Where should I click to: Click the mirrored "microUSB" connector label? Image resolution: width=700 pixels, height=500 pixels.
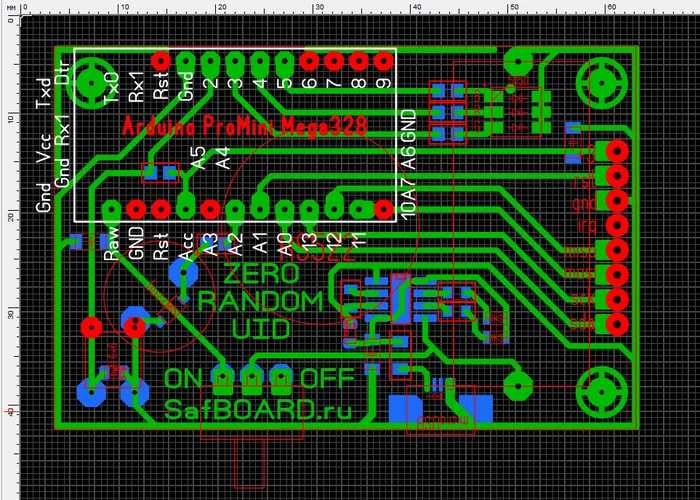coord(443,421)
